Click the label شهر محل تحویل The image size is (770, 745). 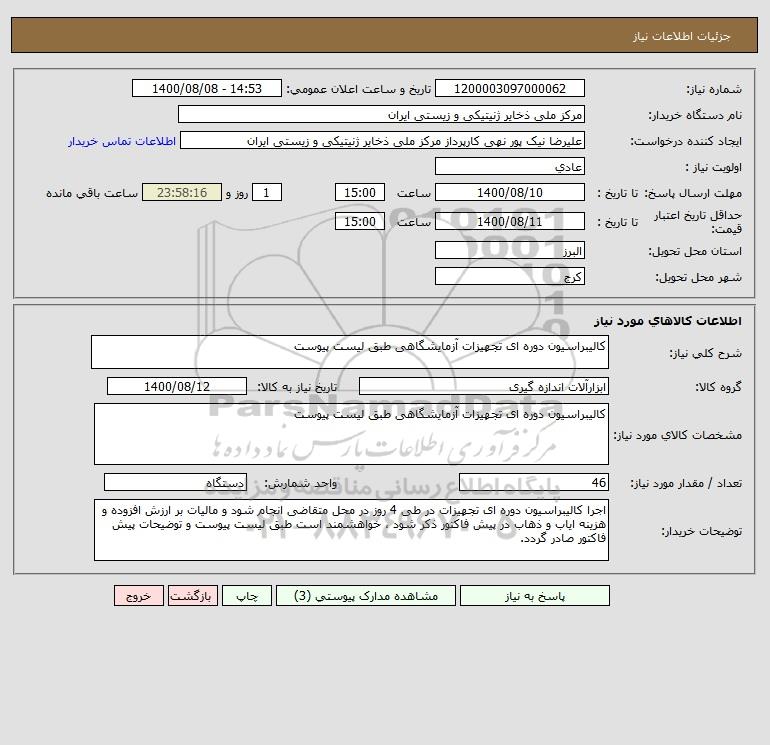[698, 277]
